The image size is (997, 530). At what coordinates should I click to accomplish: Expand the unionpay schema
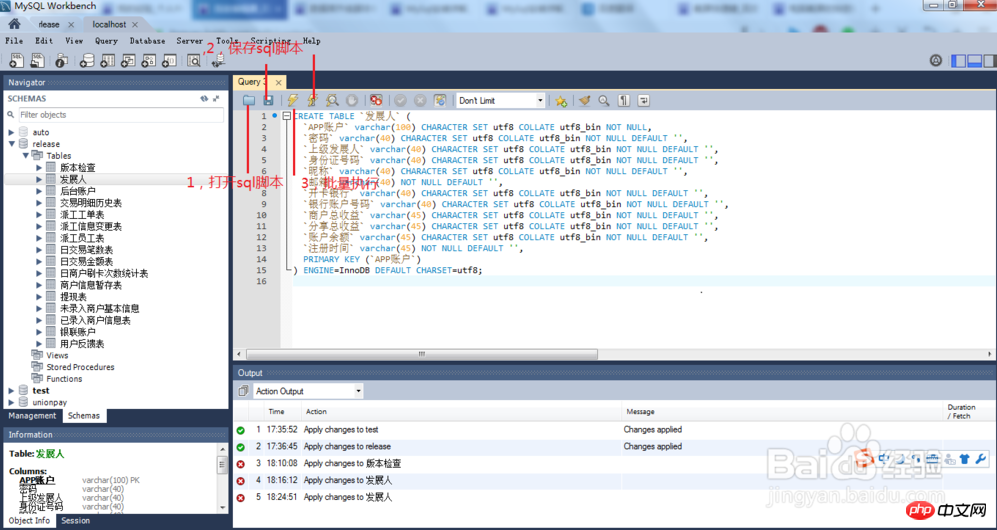(11, 402)
